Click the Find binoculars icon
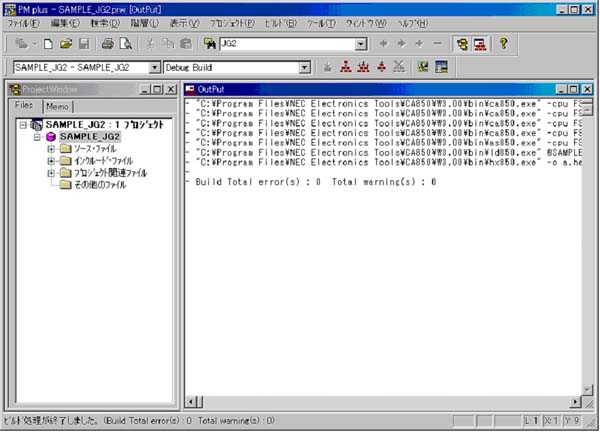Image resolution: width=600 pixels, height=432 pixels. point(210,44)
